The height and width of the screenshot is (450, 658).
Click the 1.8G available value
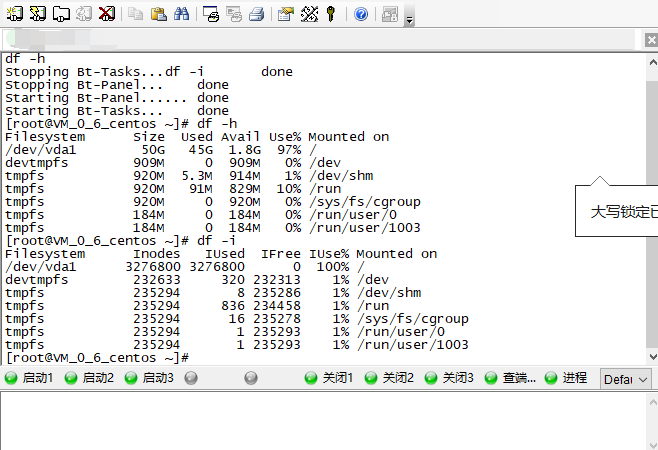click(245, 150)
